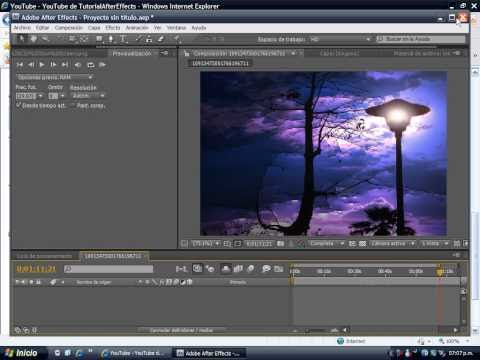Select the Clone Stamp tool
480x360 pixels.
coord(149,39)
